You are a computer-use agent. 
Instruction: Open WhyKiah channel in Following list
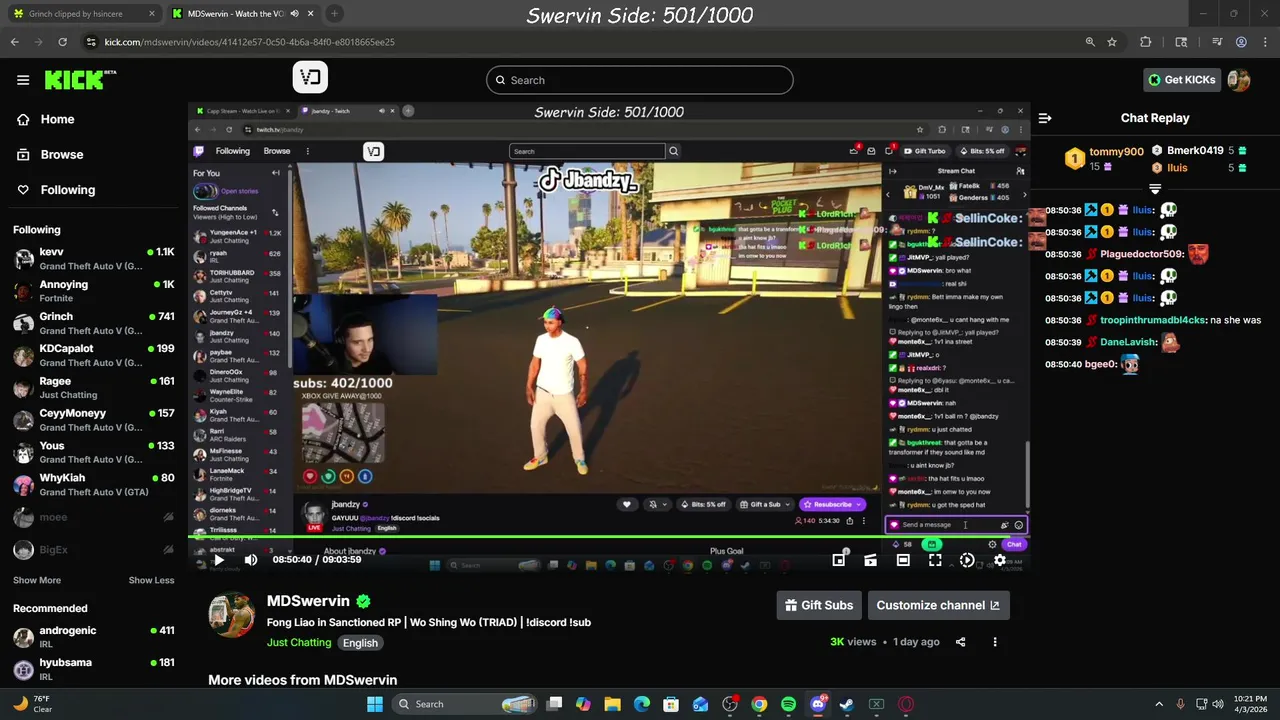pyautogui.click(x=94, y=484)
